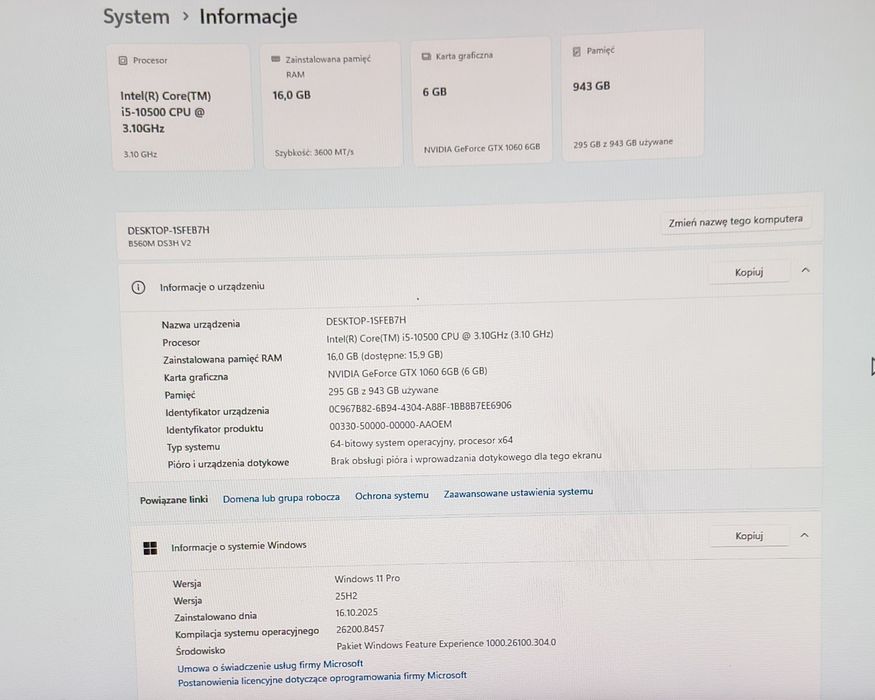Open the breadcrumb separator chevron after System
875x700 pixels.
pyautogui.click(x=185, y=17)
